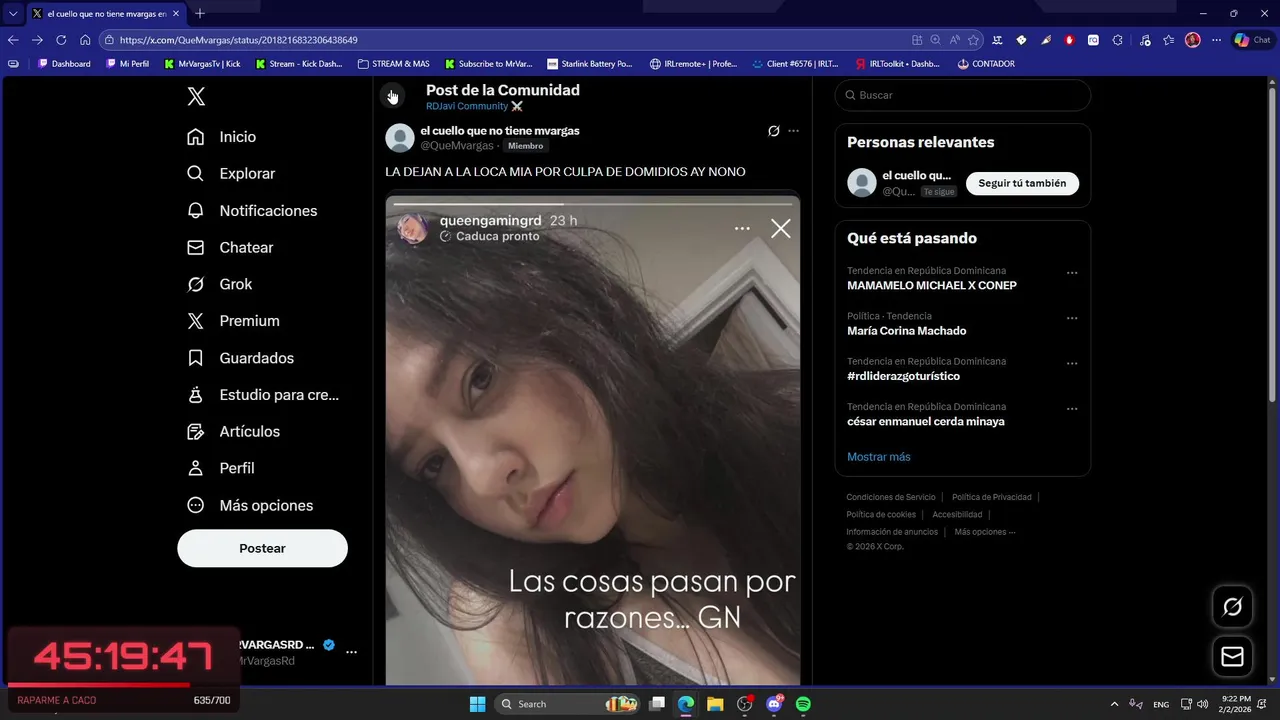Open Dashboard bookmark

[x=64, y=64]
